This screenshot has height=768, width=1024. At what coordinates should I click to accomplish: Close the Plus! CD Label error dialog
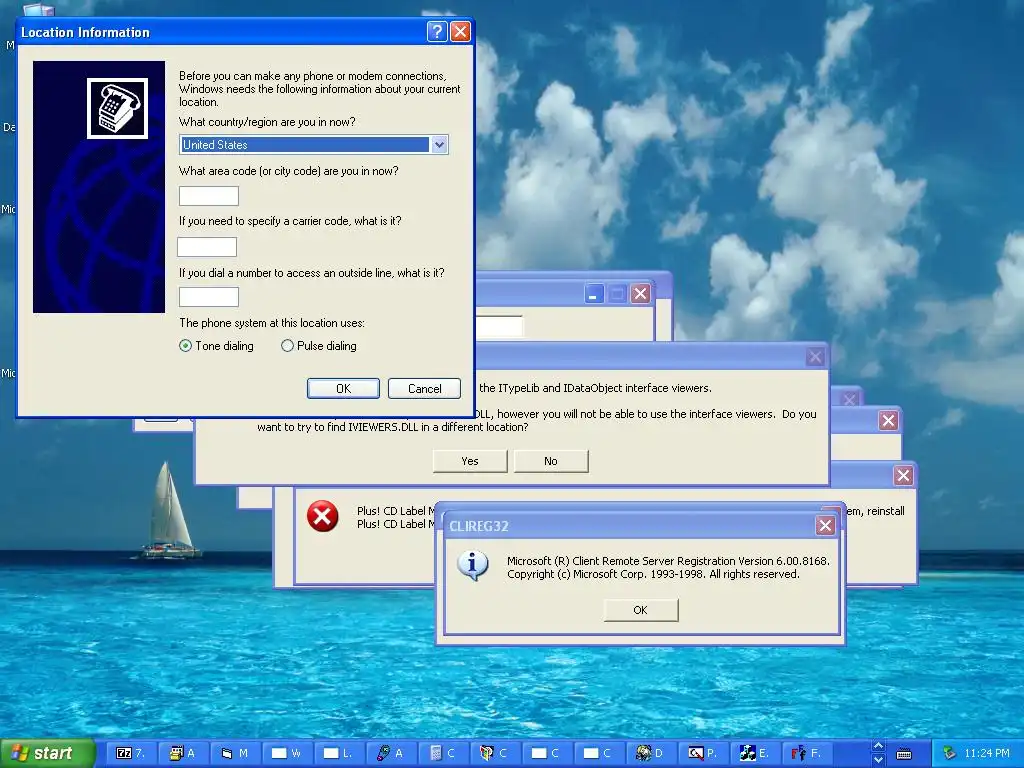[903, 475]
